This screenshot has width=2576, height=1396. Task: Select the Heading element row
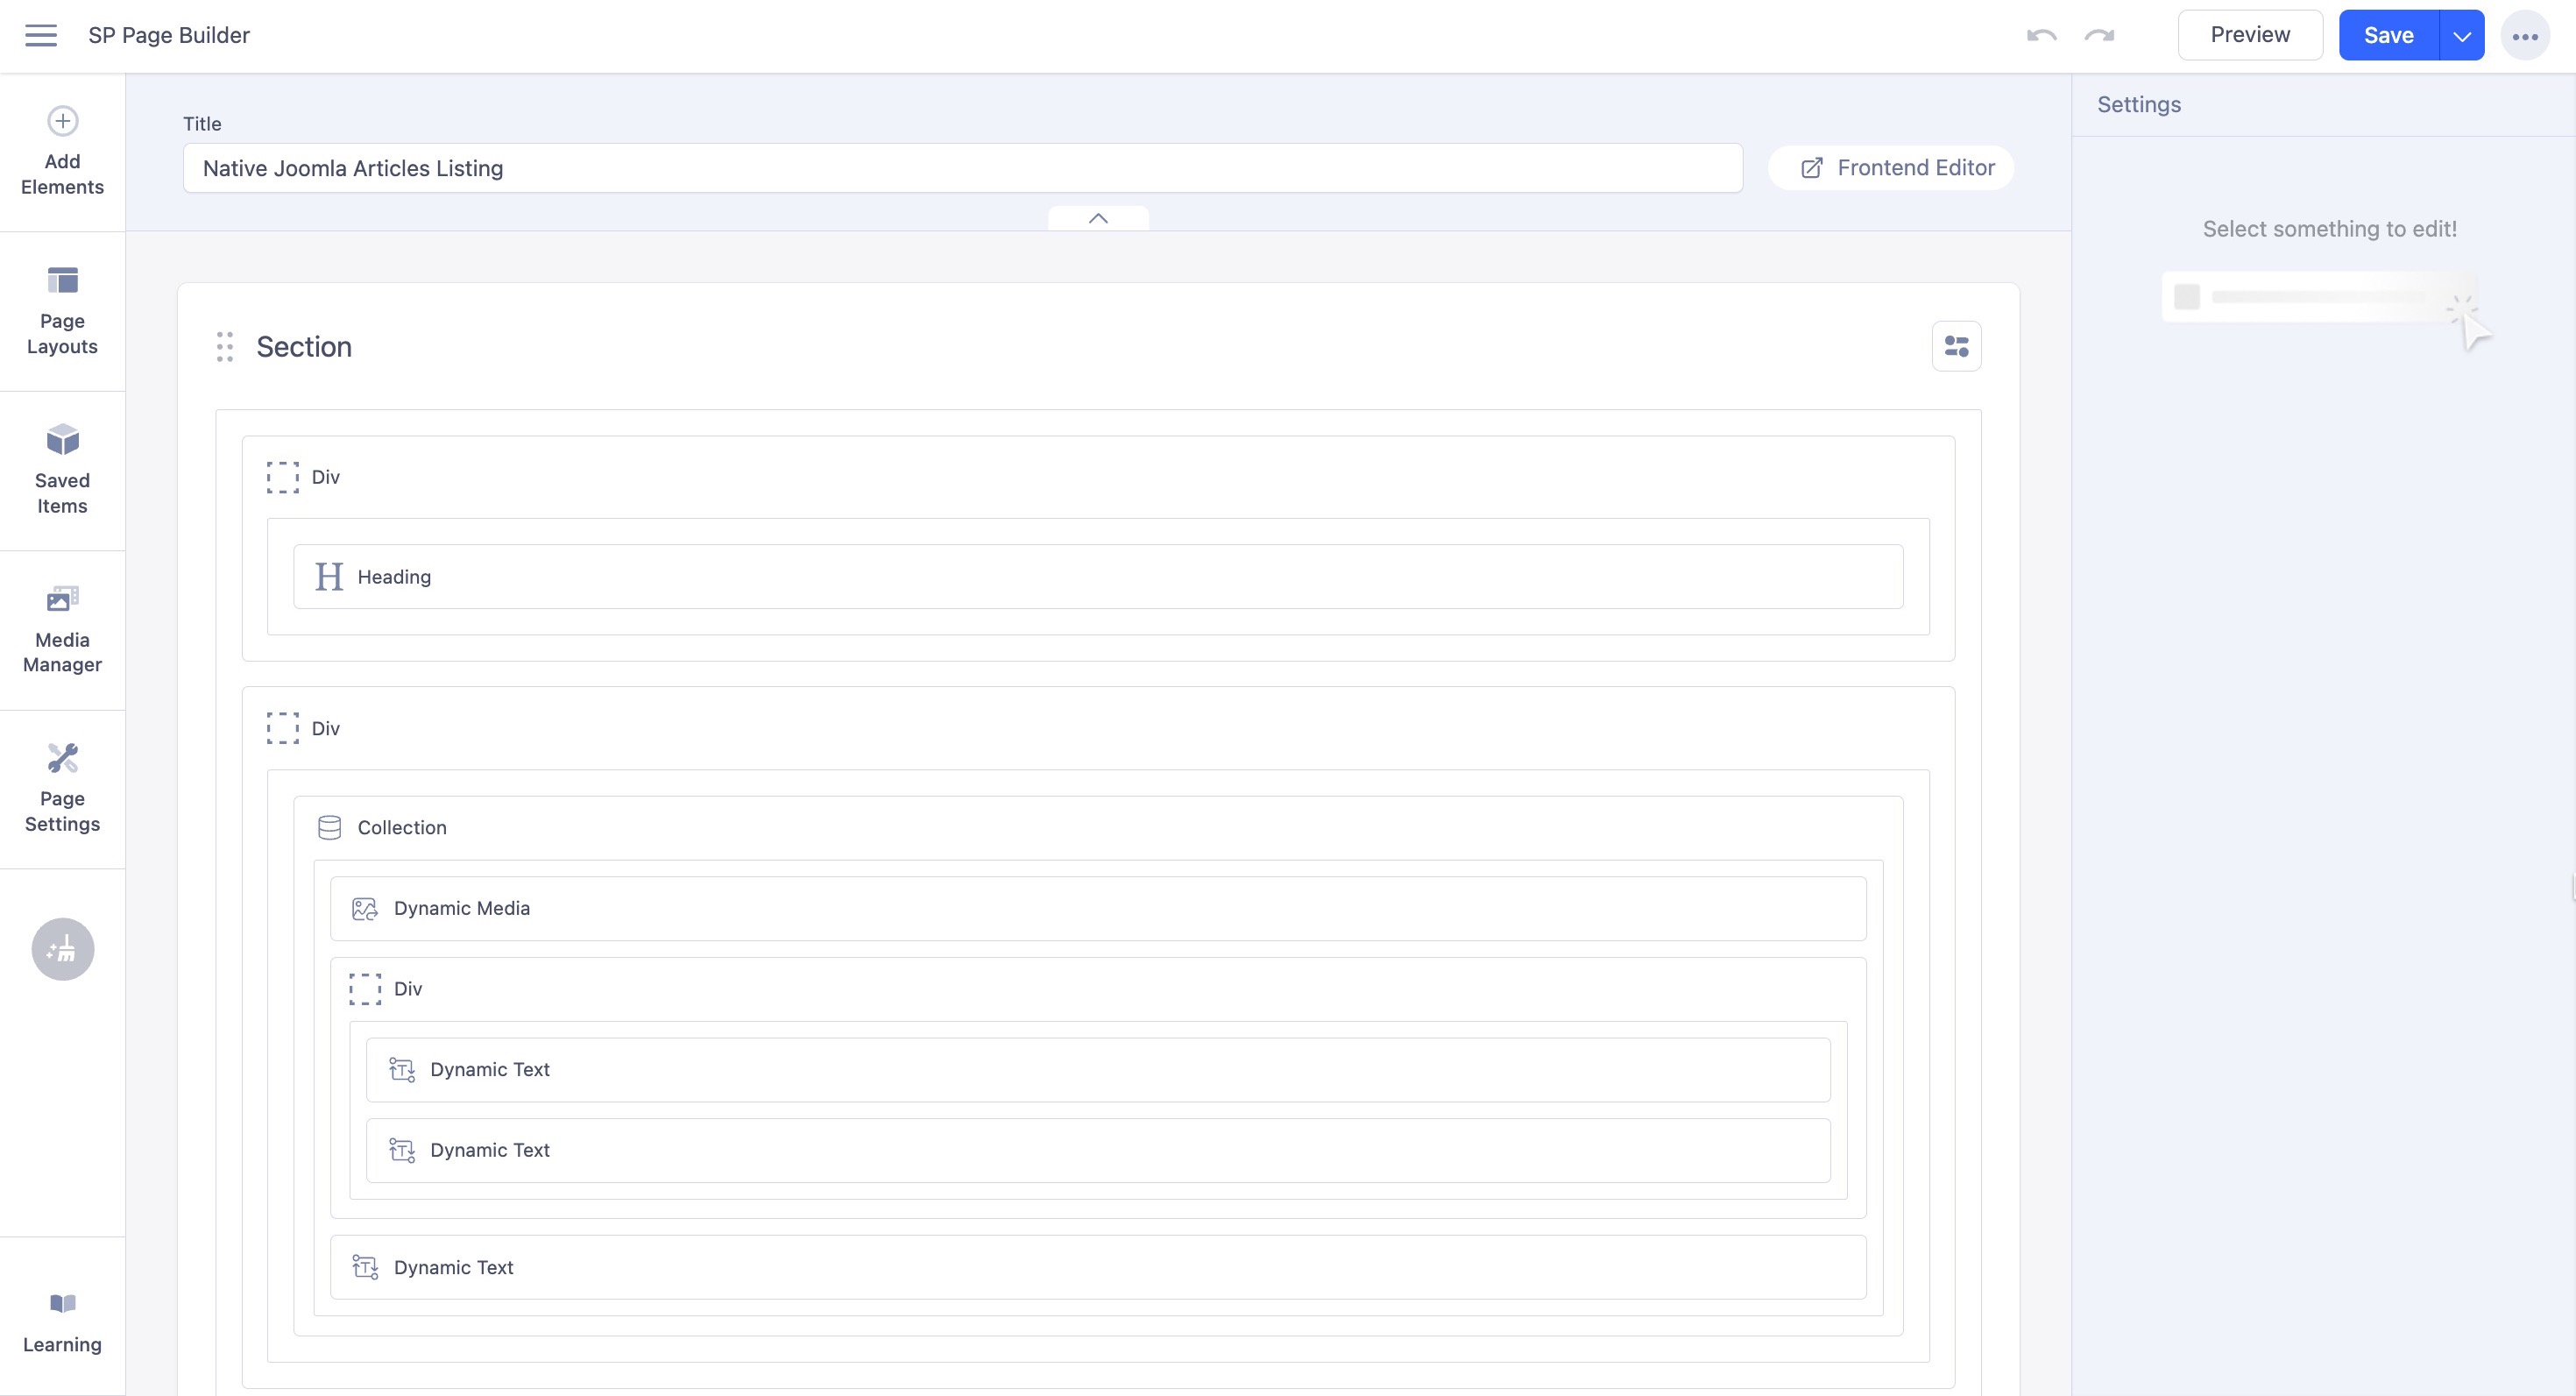[x=1097, y=576]
